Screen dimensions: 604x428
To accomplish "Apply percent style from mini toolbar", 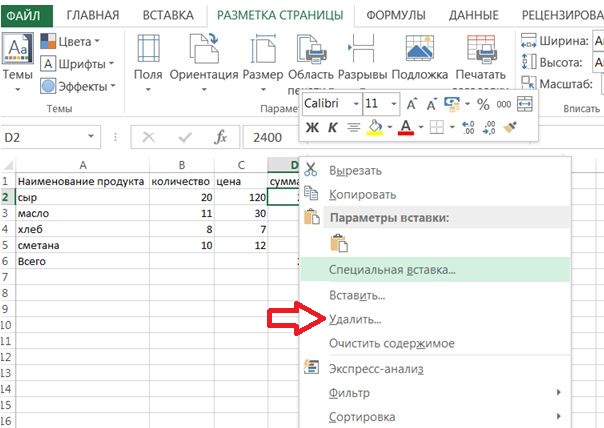I will (483, 104).
